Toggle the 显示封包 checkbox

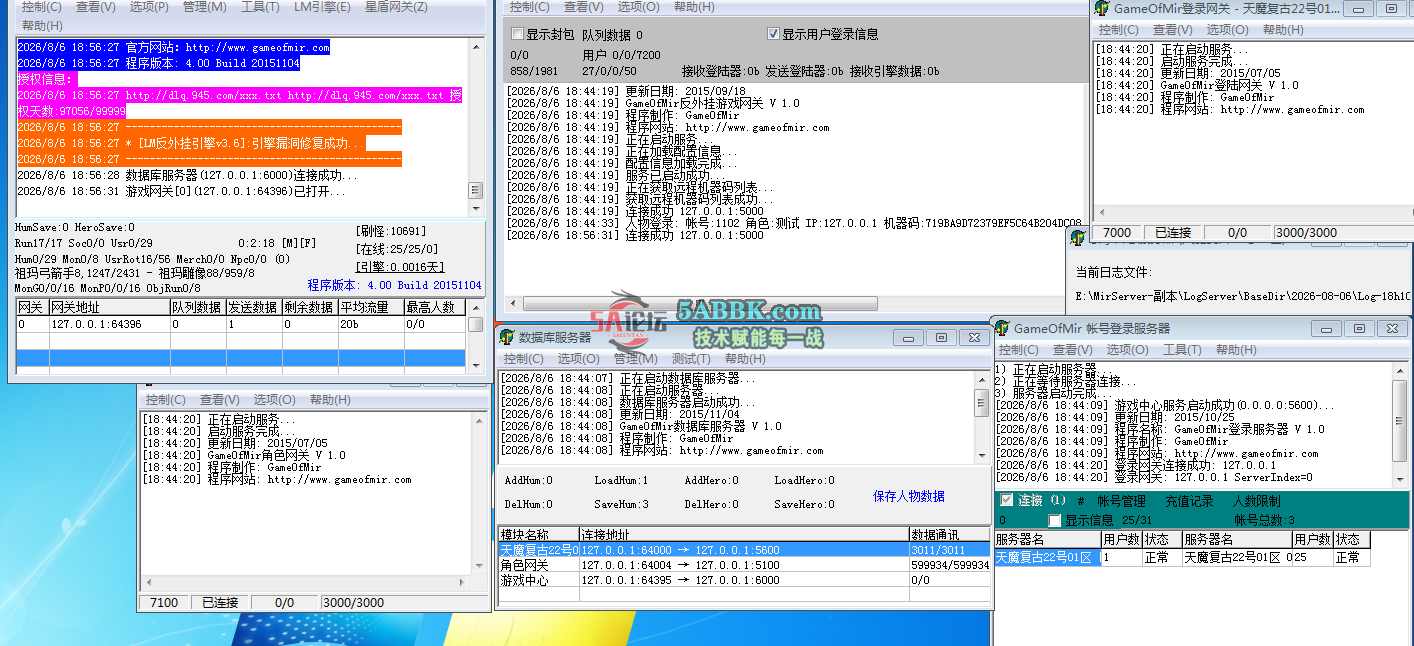click(517, 34)
